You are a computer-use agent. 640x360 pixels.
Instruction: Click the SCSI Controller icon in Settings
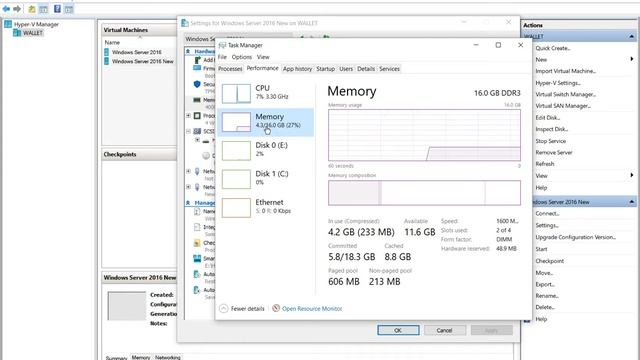[x=197, y=131]
